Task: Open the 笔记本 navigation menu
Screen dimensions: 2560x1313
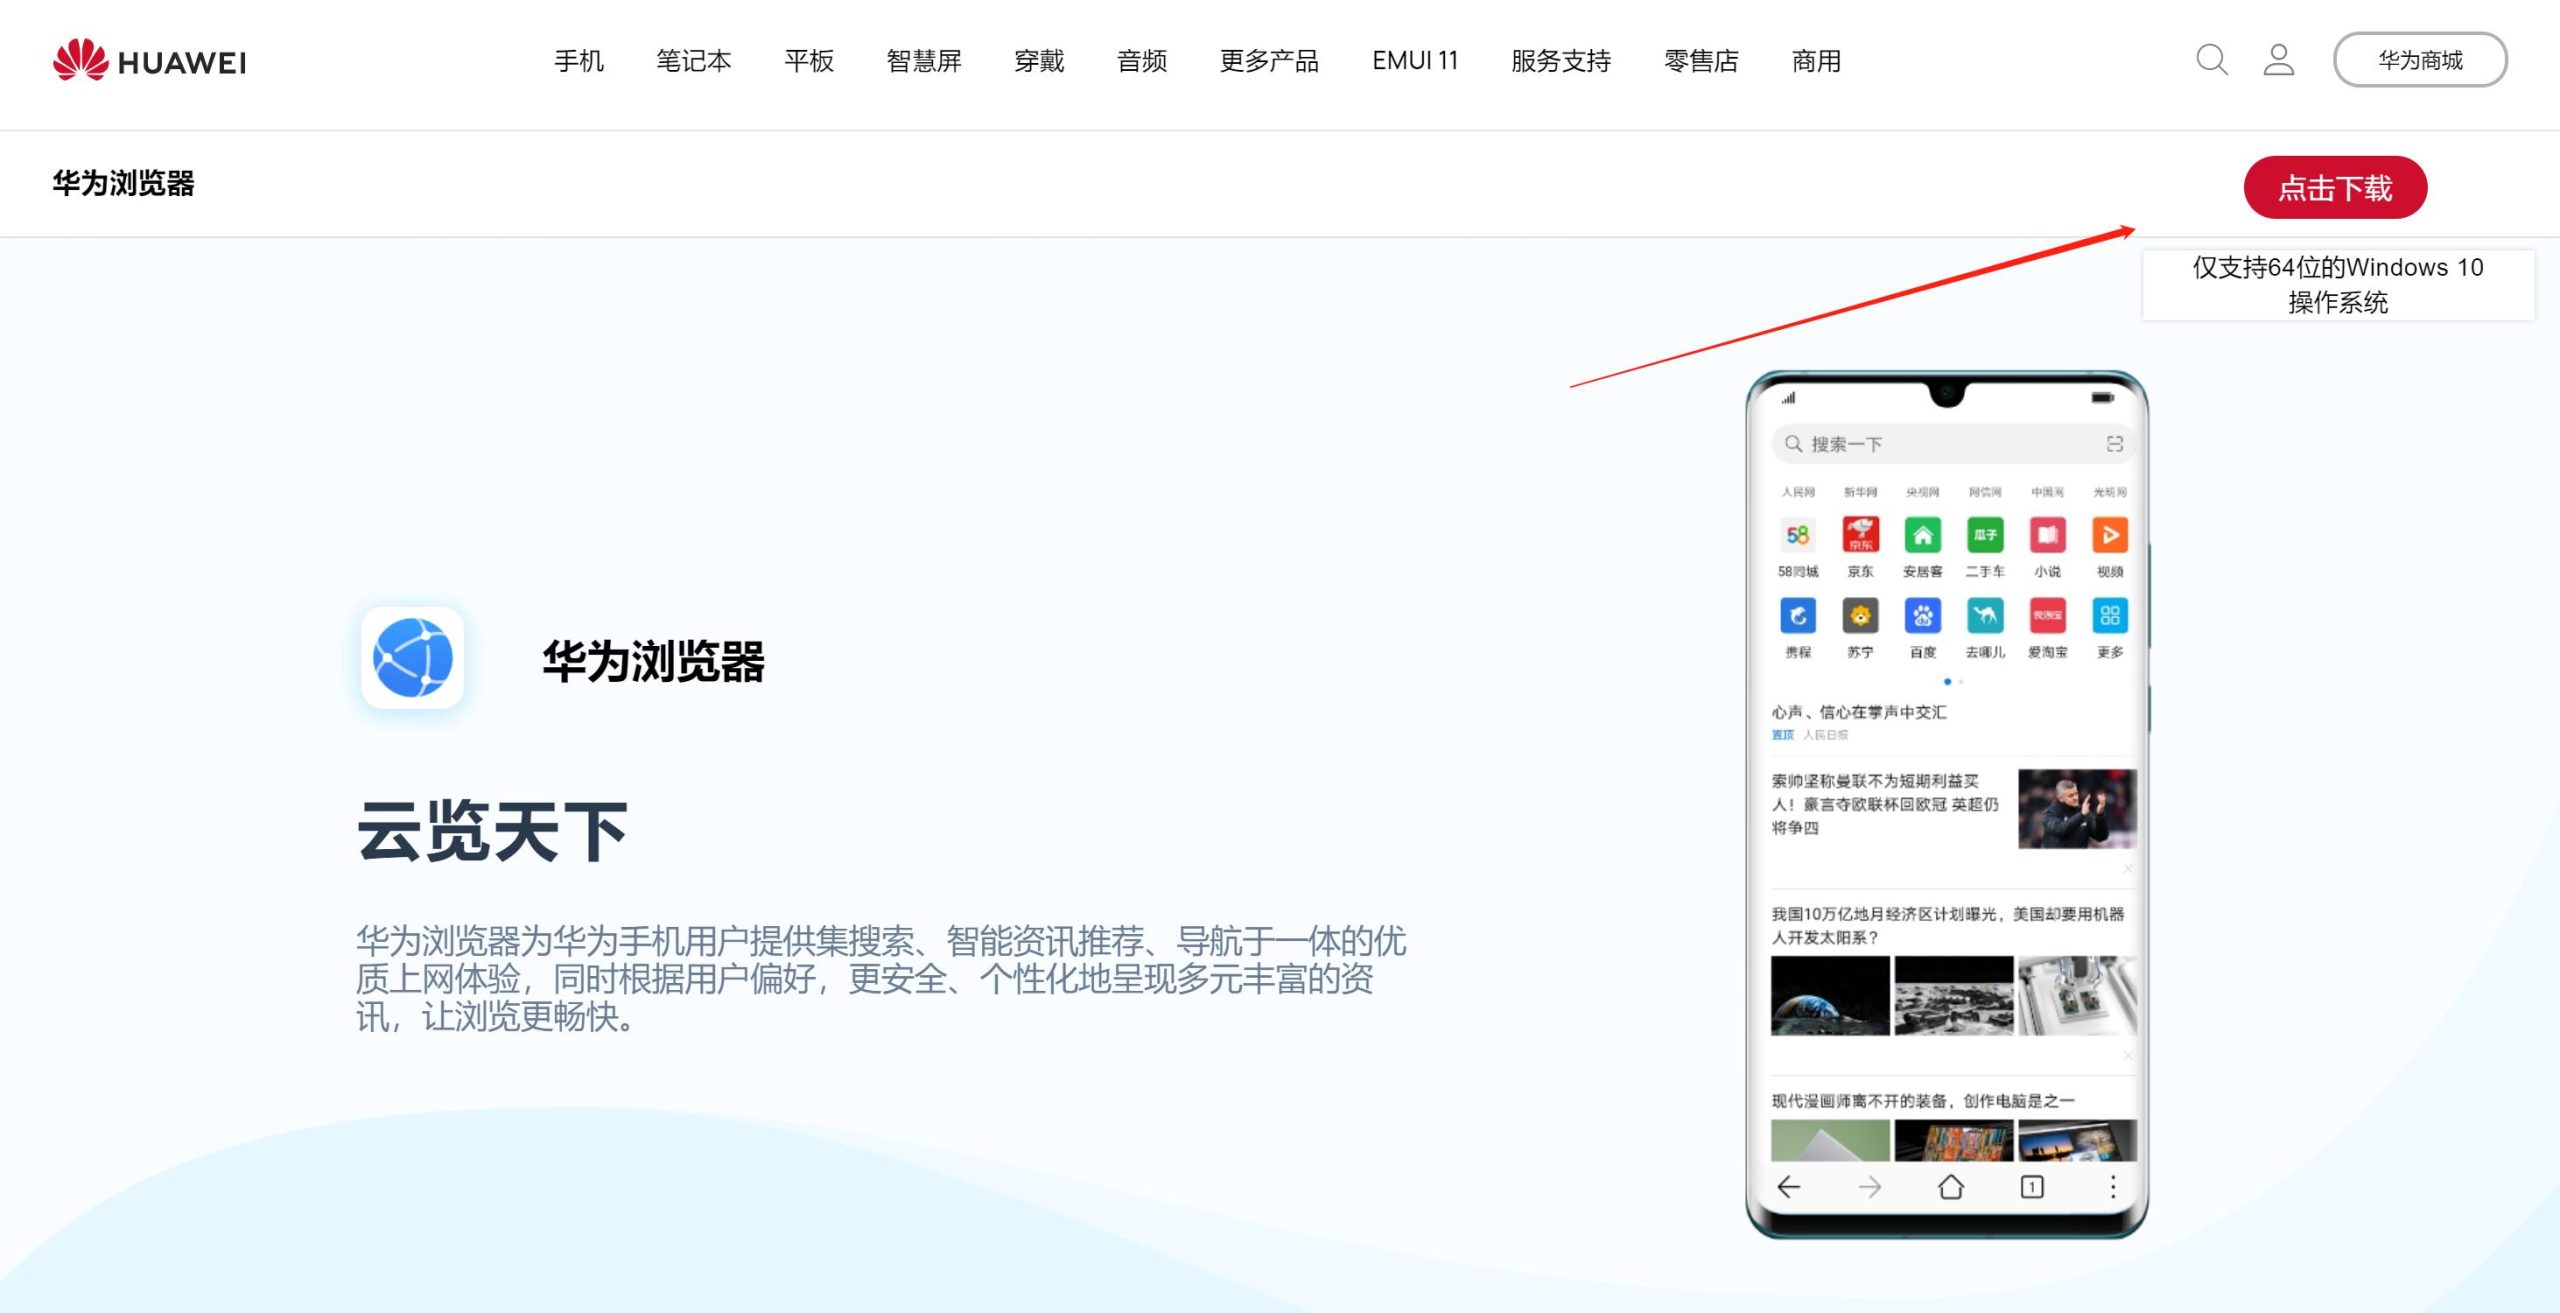Action: click(x=694, y=61)
